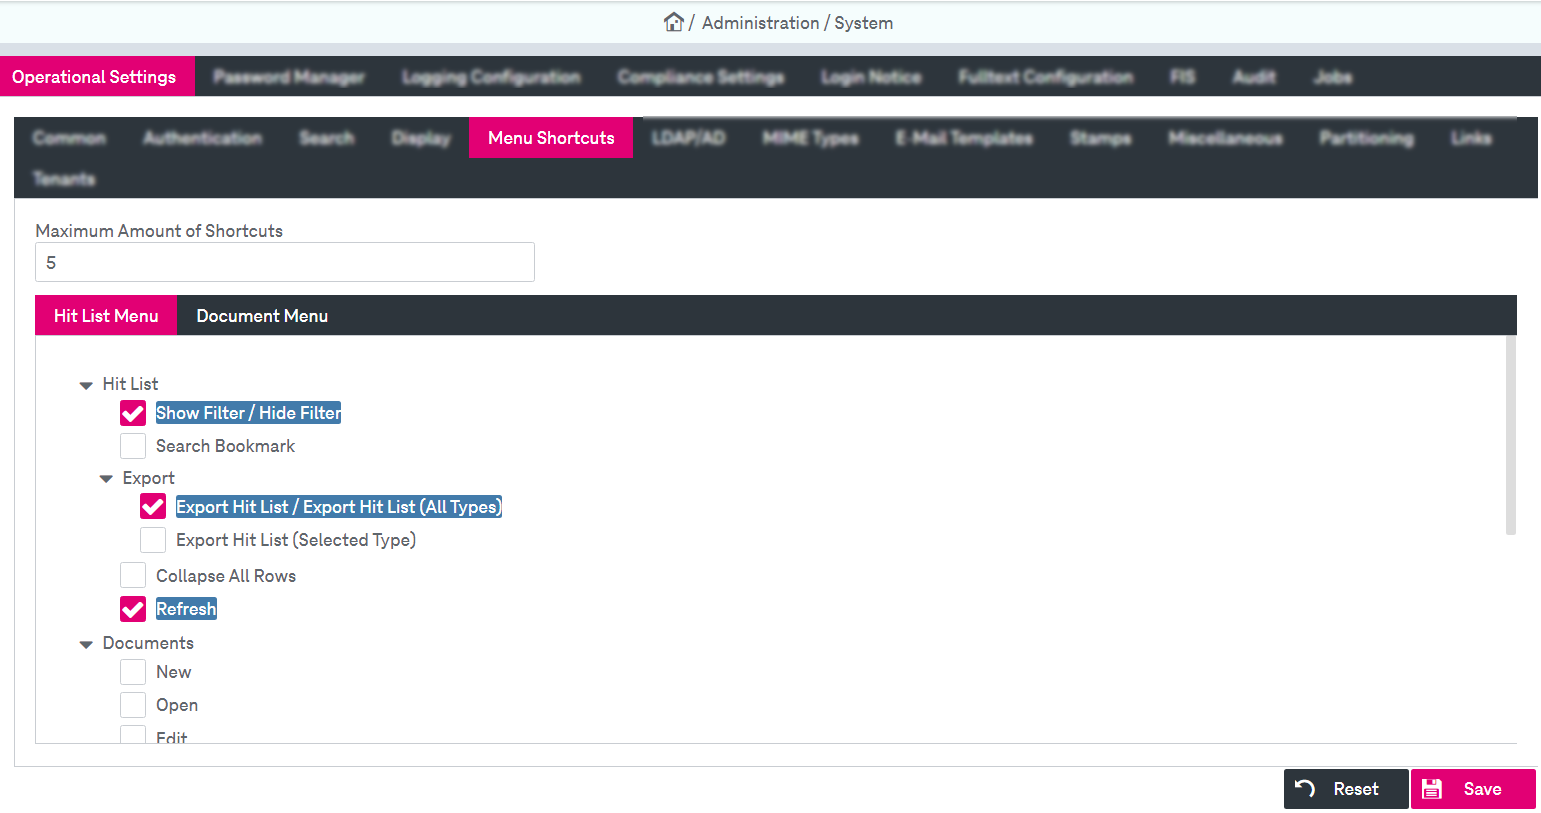
Task: Click the Reset button
Action: click(1345, 789)
